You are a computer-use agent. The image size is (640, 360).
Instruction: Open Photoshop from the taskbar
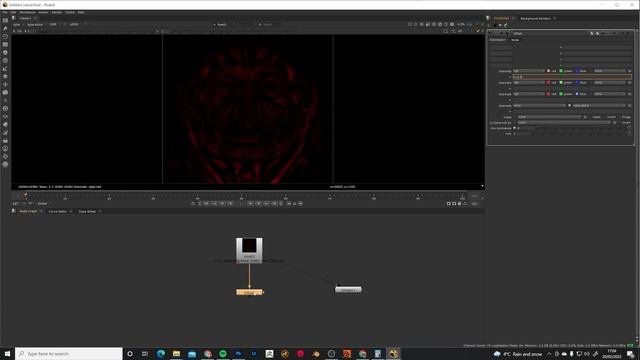point(238,353)
